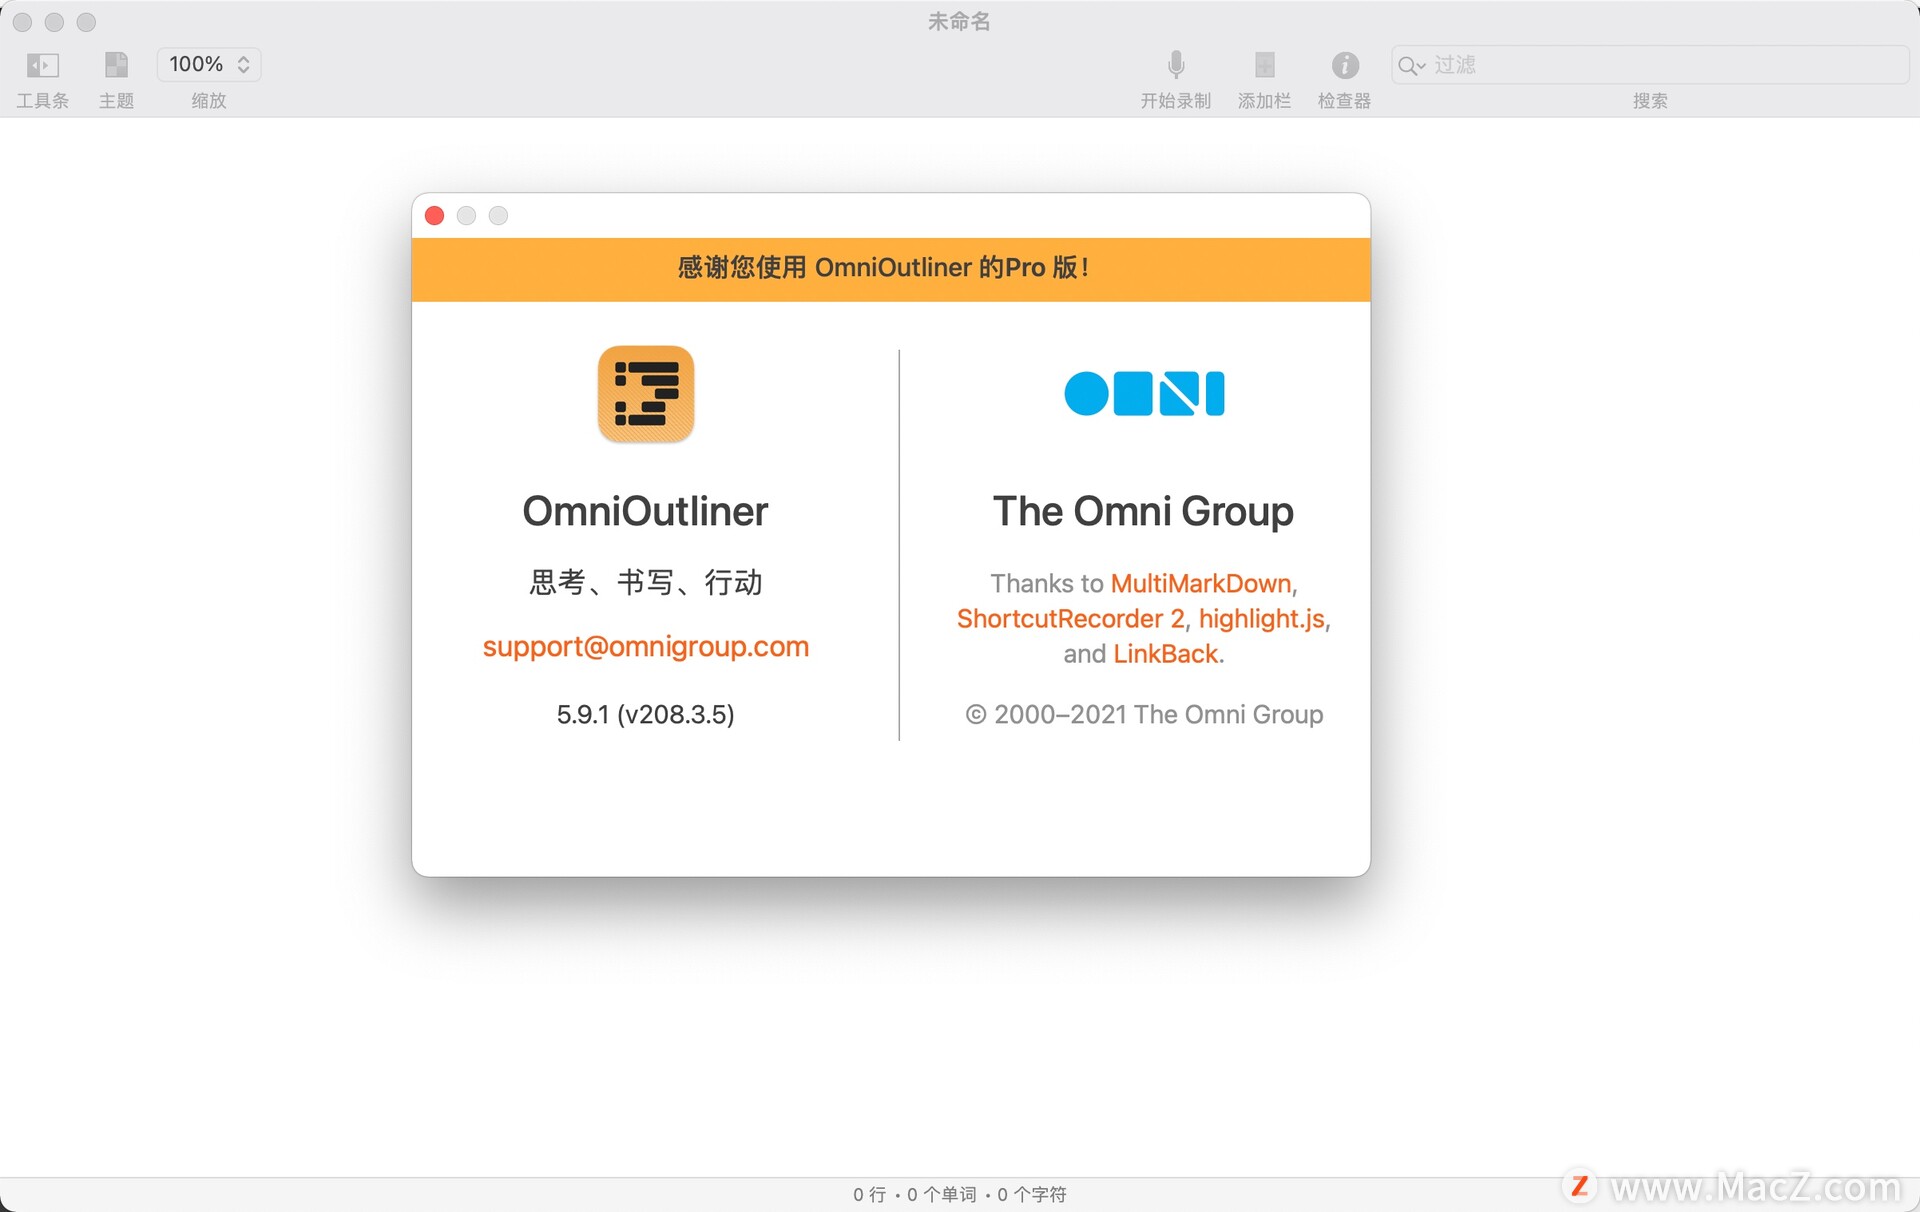Open the 检查器 inspector panel
Screen dimensions: 1920x1212
pyautogui.click(x=1345, y=65)
